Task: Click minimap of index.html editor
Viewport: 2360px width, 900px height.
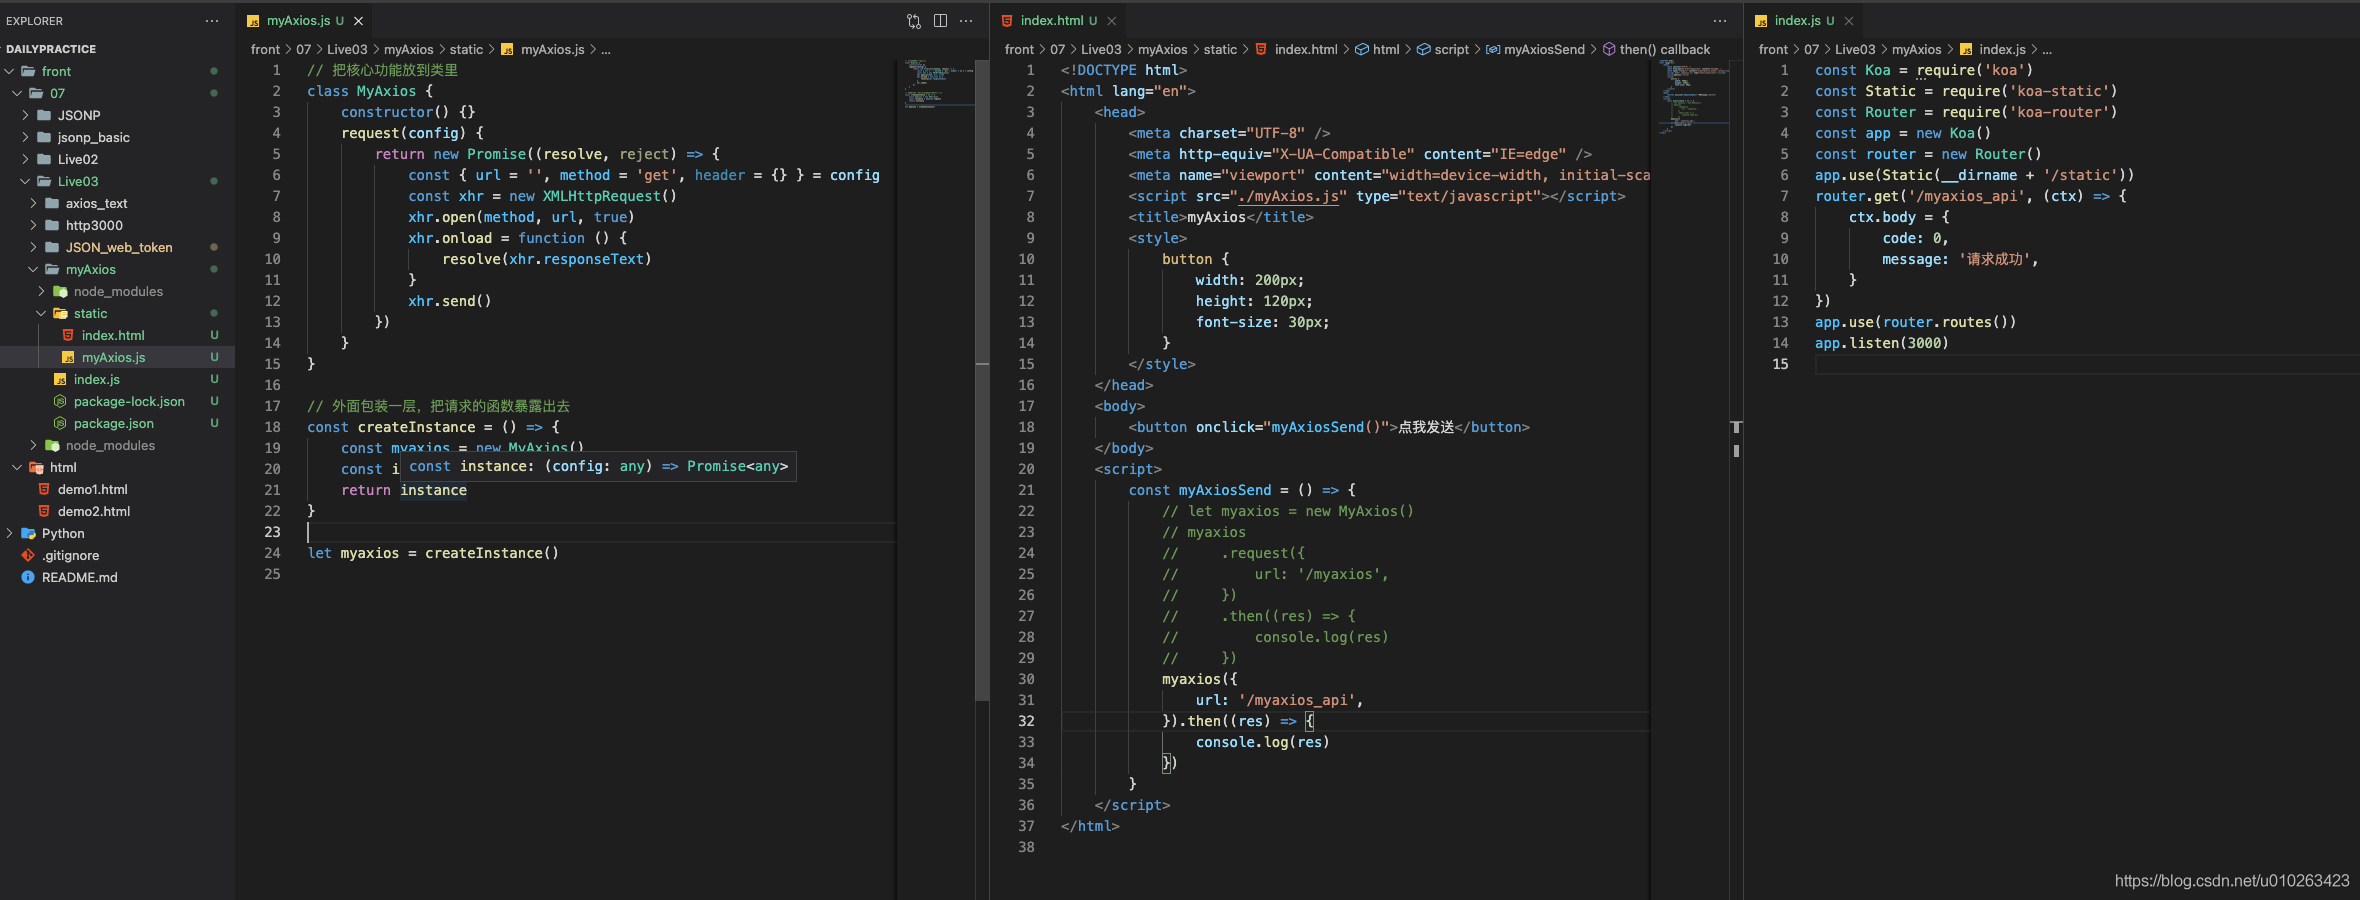Action: point(1692,95)
